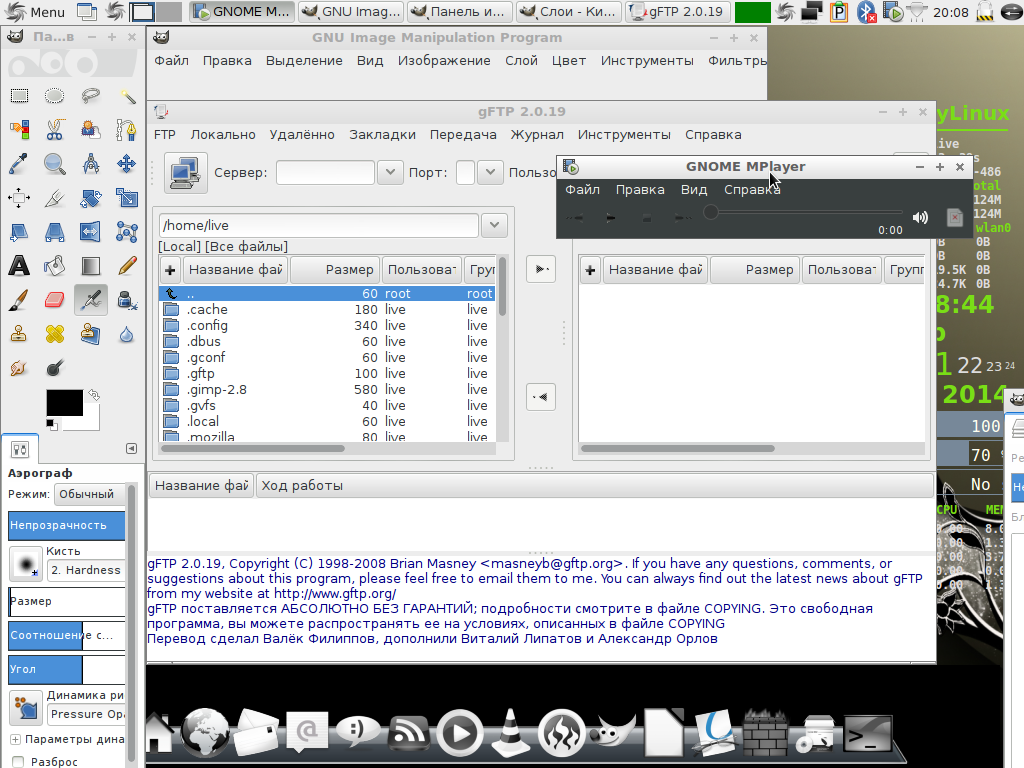Toggle the Разброс checkbox
This screenshot has width=1024, height=768.
pyautogui.click(x=18, y=761)
